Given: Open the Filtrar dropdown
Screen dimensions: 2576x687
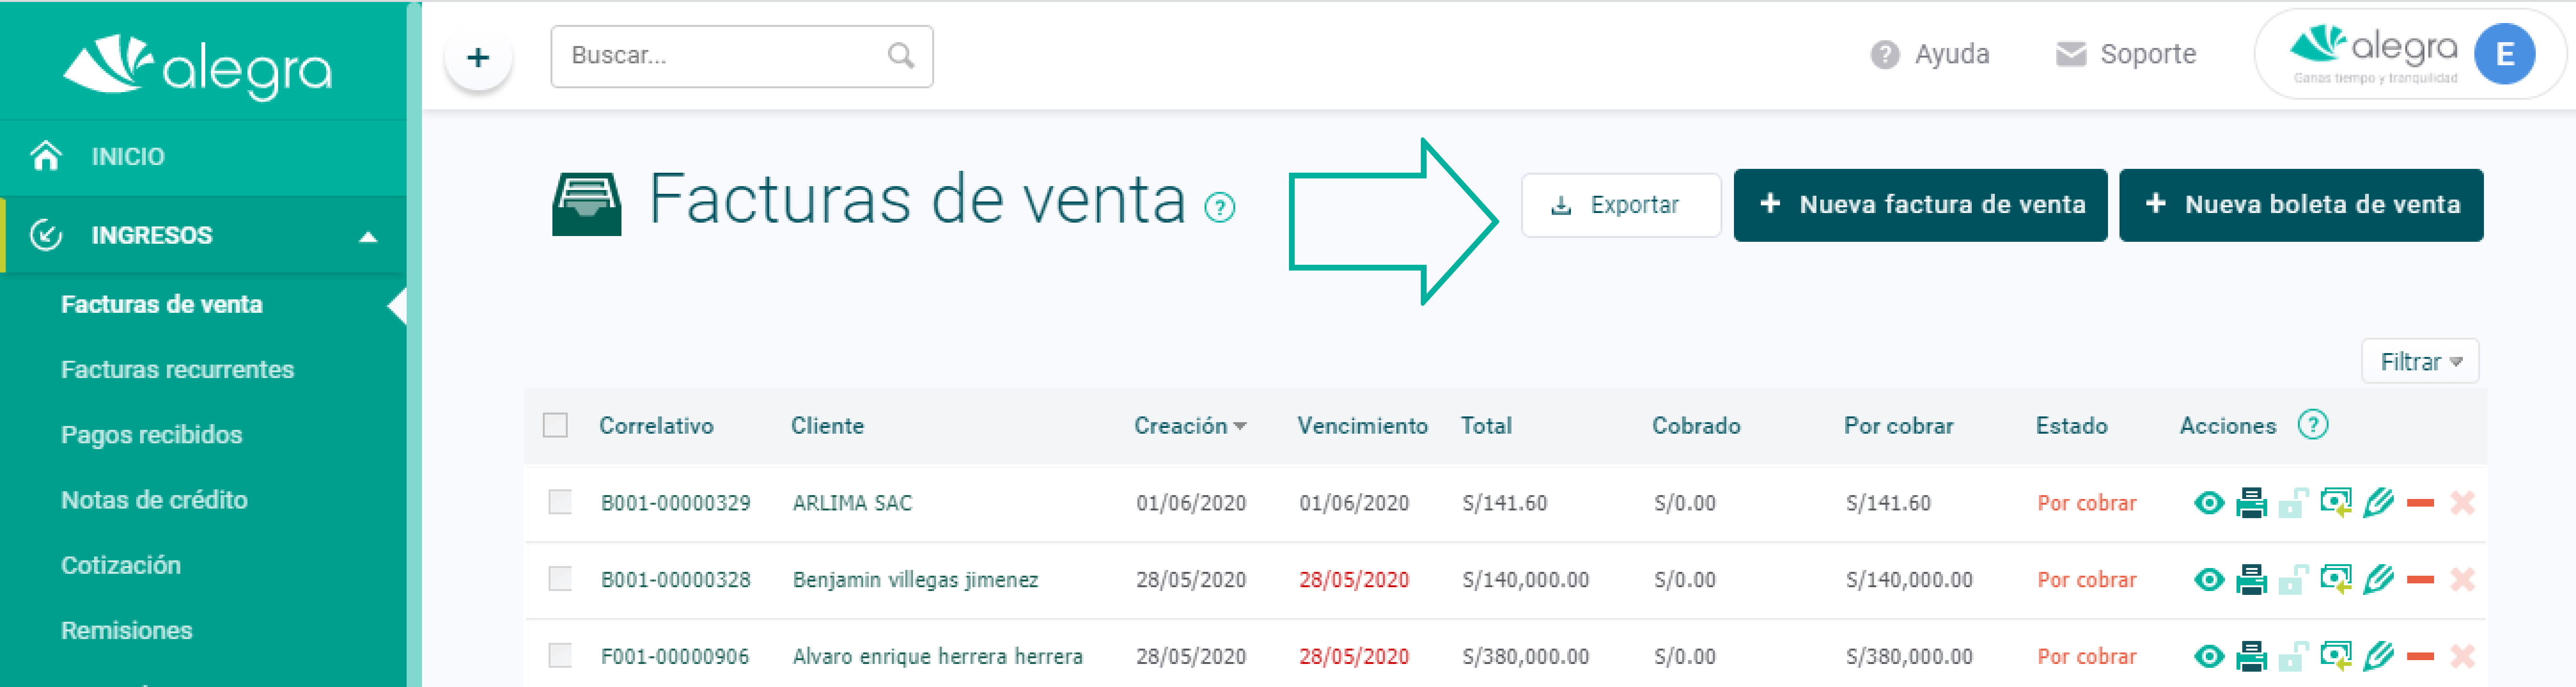Looking at the screenshot, I should tap(2419, 361).
